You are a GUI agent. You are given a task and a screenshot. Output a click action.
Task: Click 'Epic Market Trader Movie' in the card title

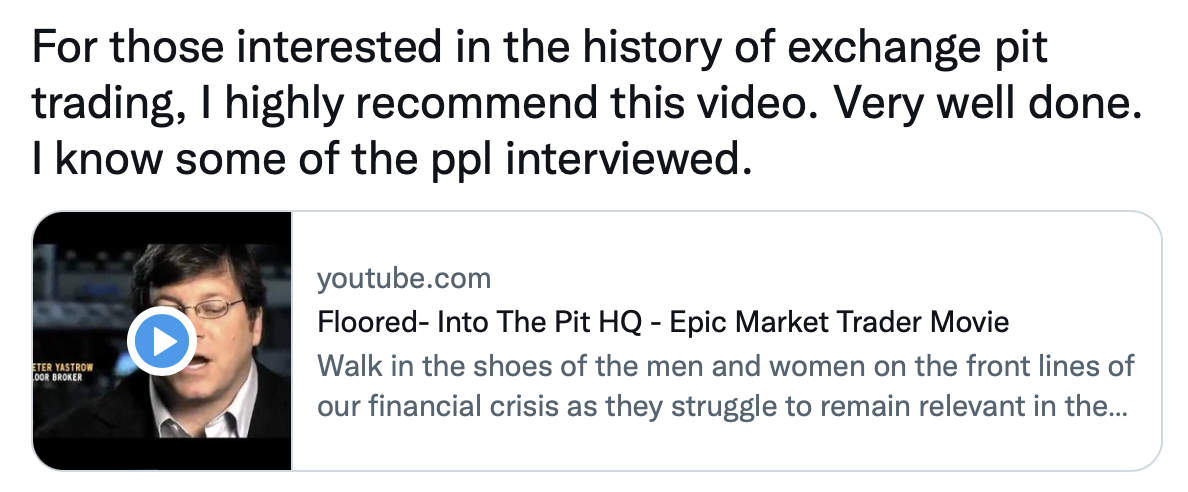tap(839, 322)
